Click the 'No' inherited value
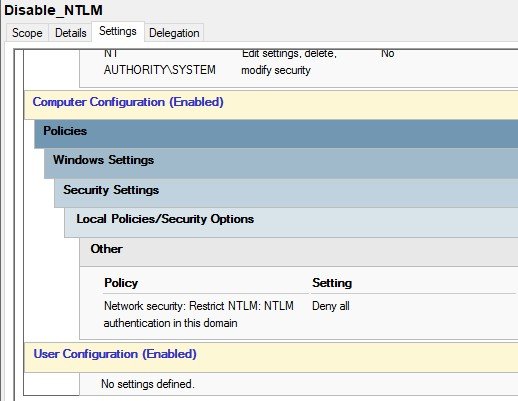518x401 pixels. pos(388,53)
